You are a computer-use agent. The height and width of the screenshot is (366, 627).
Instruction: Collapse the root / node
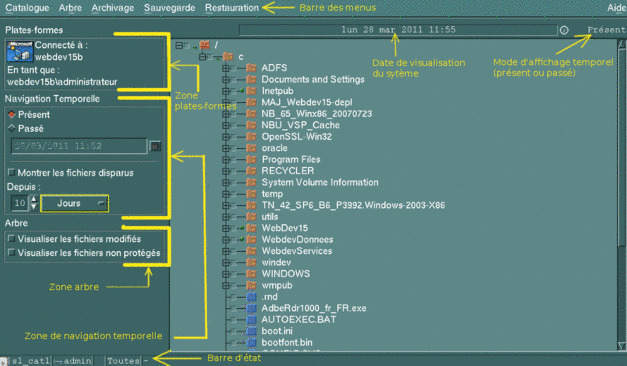179,45
